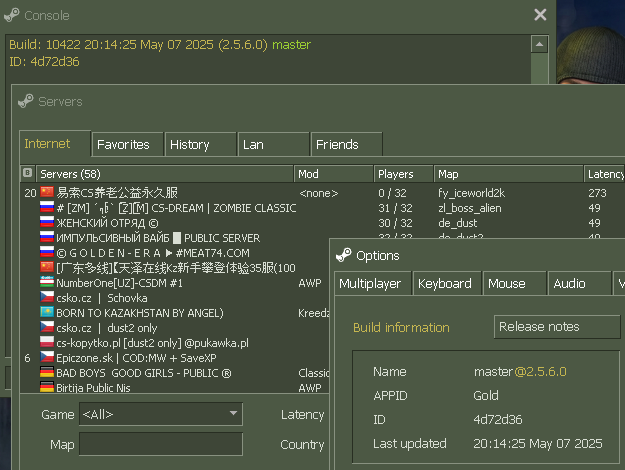This screenshot has width=625, height=470.
Task: Open the Game filter dropdown
Action: [161, 414]
